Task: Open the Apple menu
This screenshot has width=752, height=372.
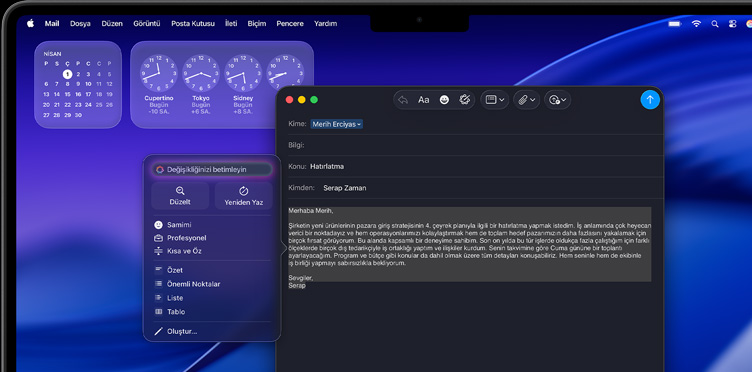Action: pyautogui.click(x=31, y=23)
